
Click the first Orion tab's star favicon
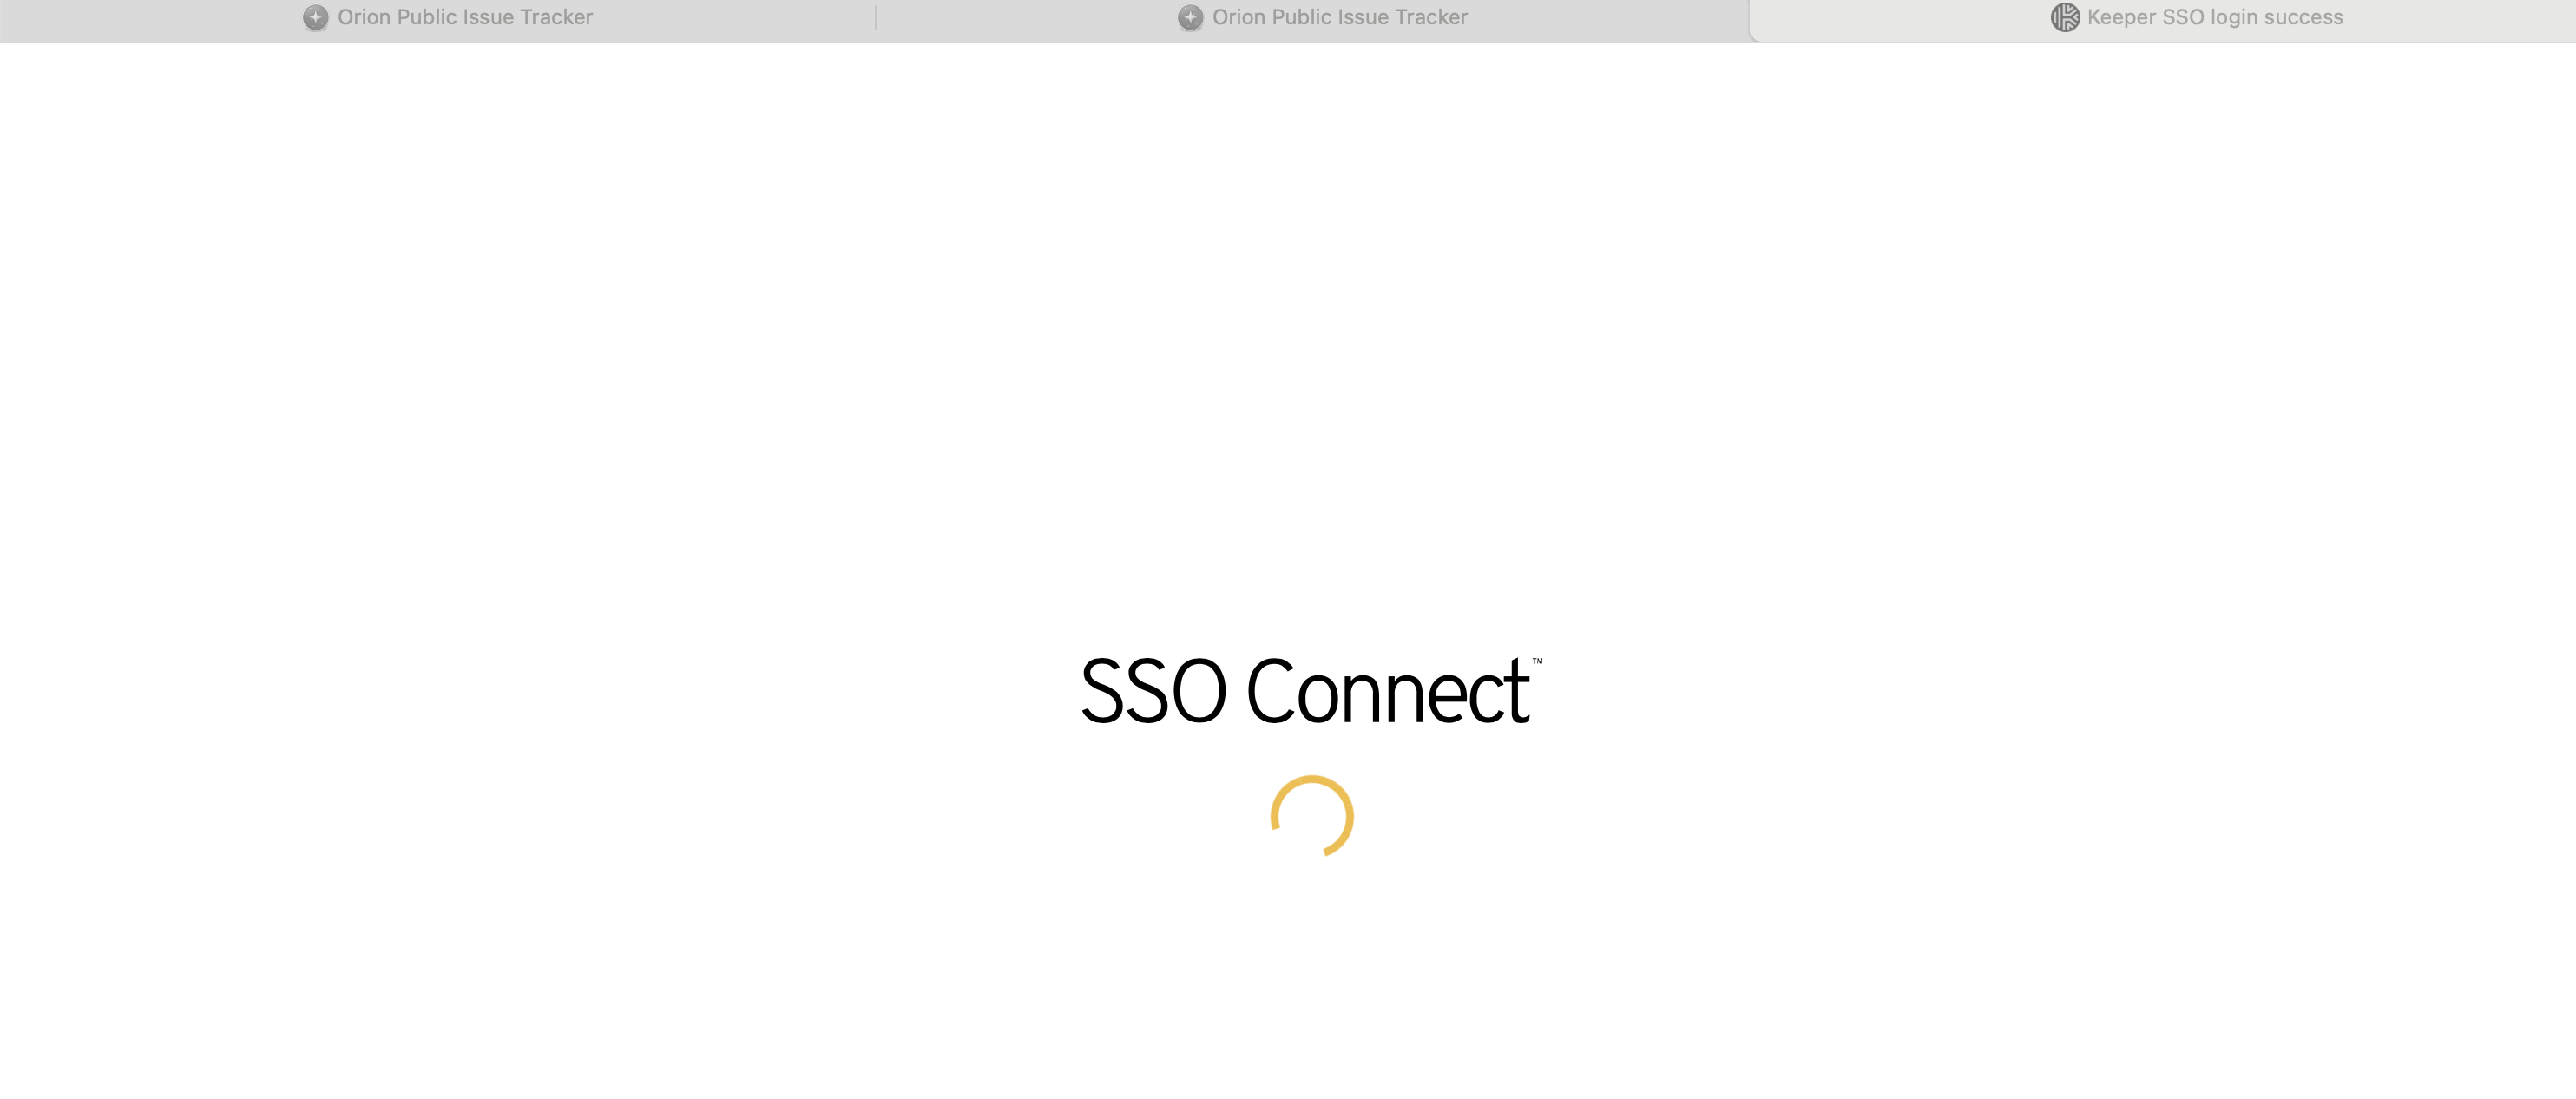[x=315, y=17]
